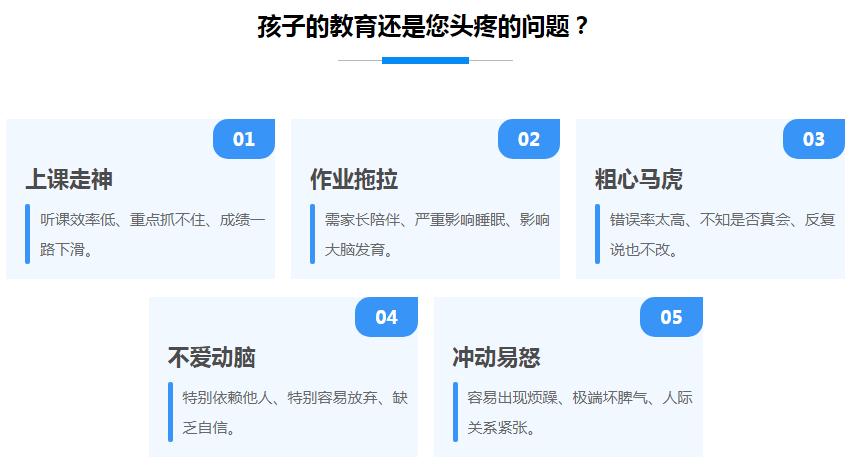Click the blue underline bar below heading
The image size is (856, 466).
pyautogui.click(x=425, y=60)
